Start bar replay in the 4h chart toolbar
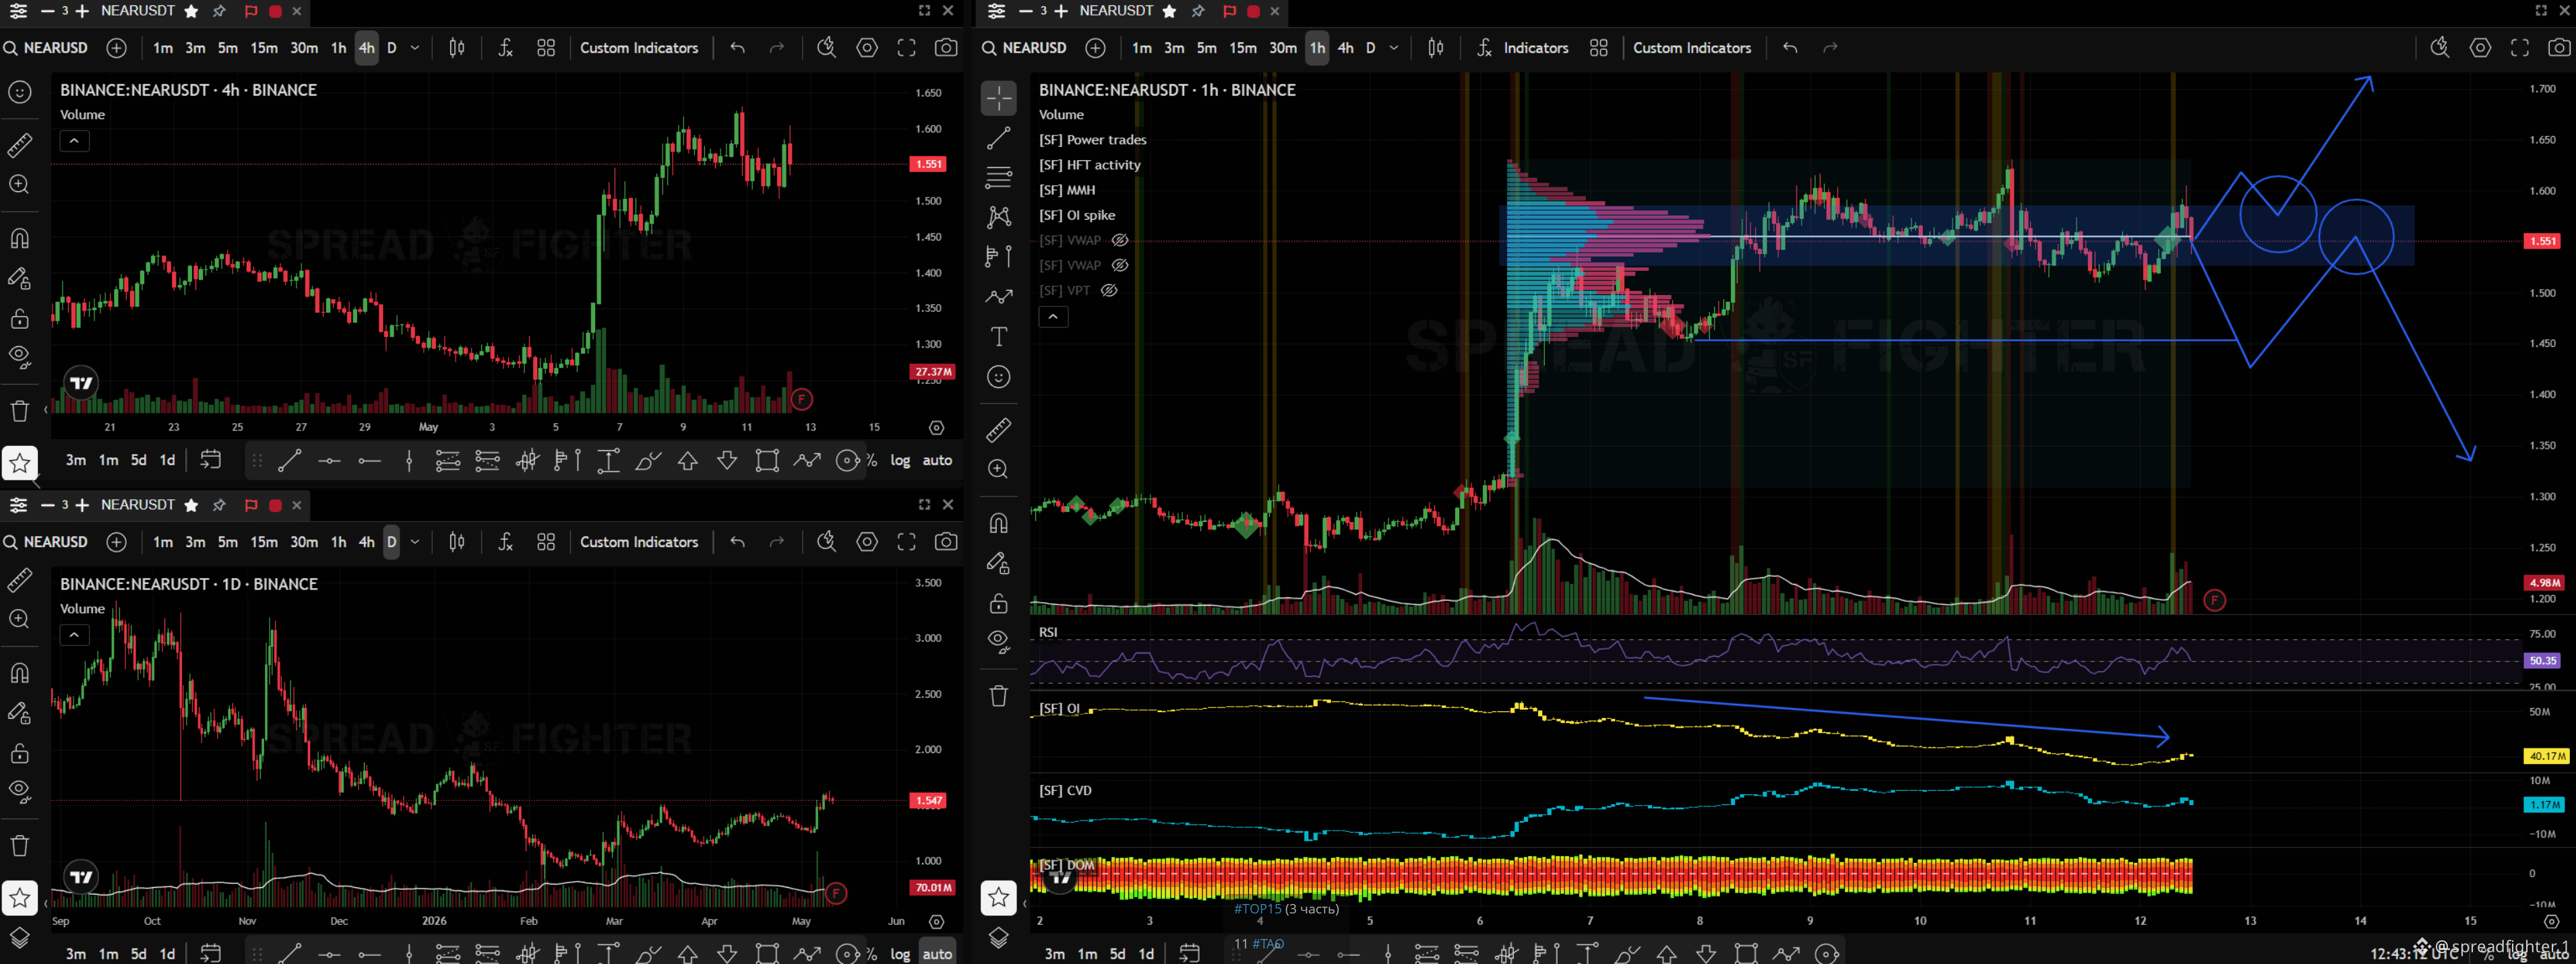 pos(826,48)
